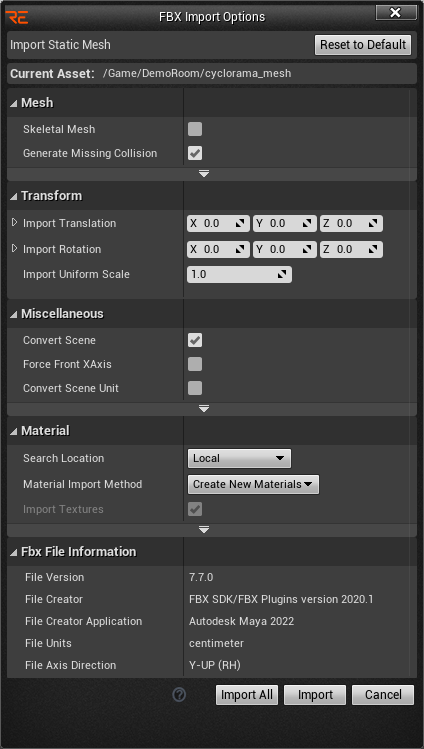
Task: Click Import Uniform Scale spinner arrow icon
Action: [283, 275]
